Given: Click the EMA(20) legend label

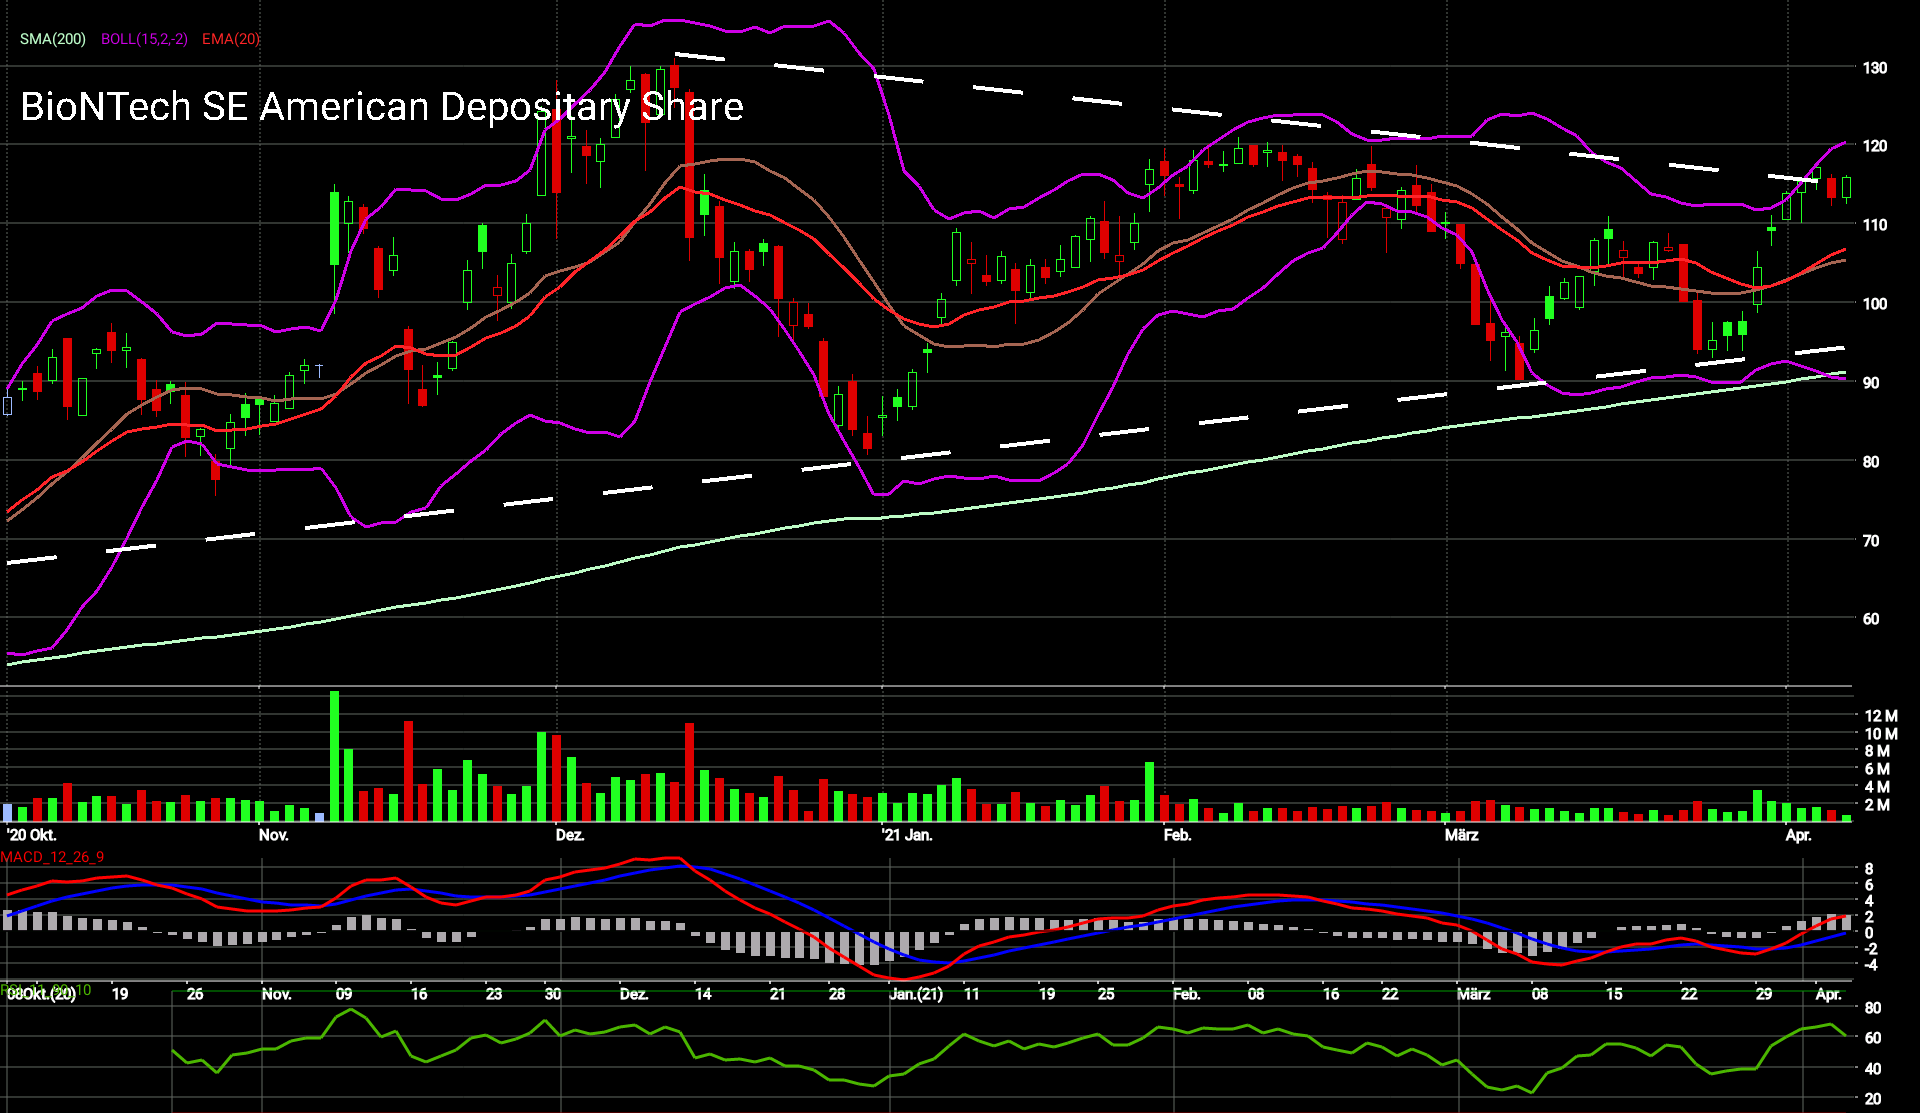Looking at the screenshot, I should pos(231,39).
